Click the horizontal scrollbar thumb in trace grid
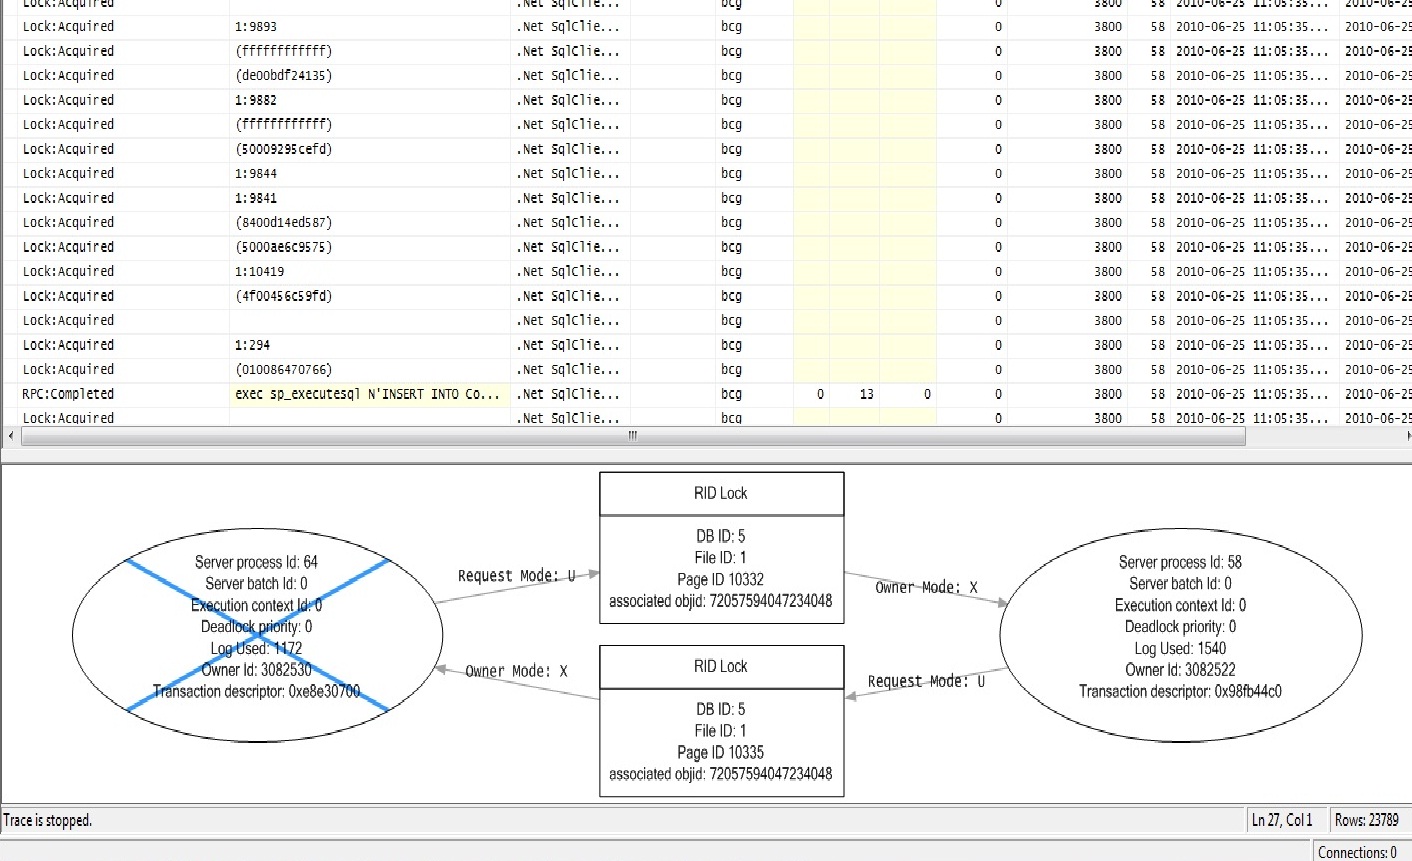 point(632,437)
